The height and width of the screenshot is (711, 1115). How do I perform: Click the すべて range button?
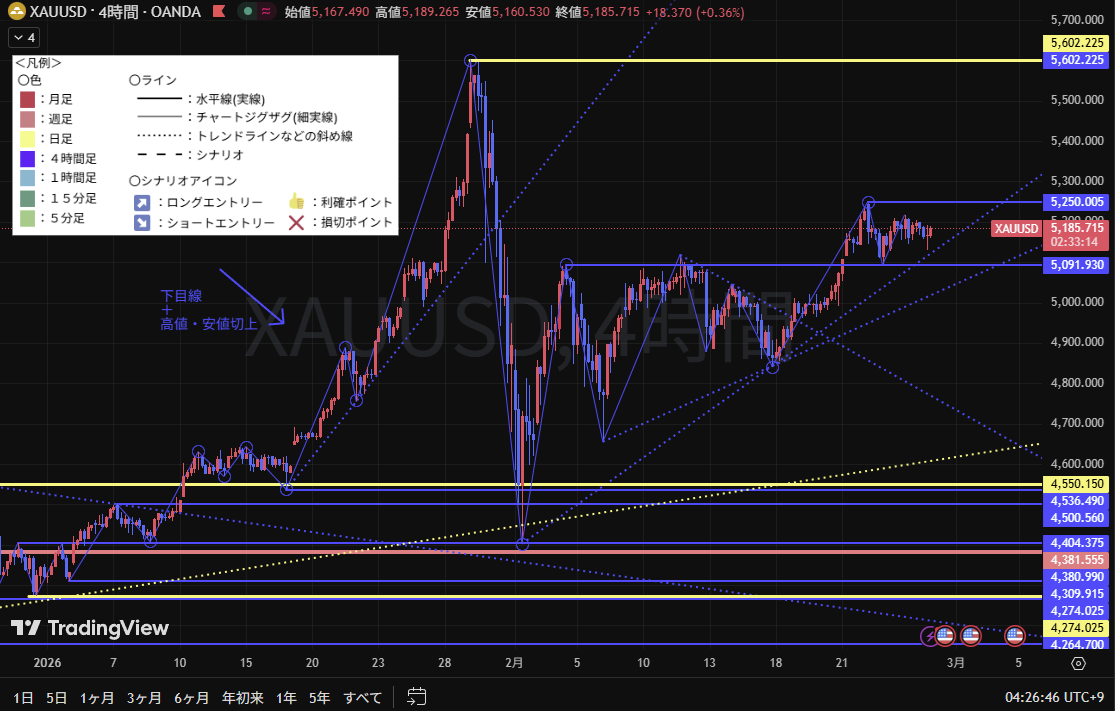pos(362,697)
